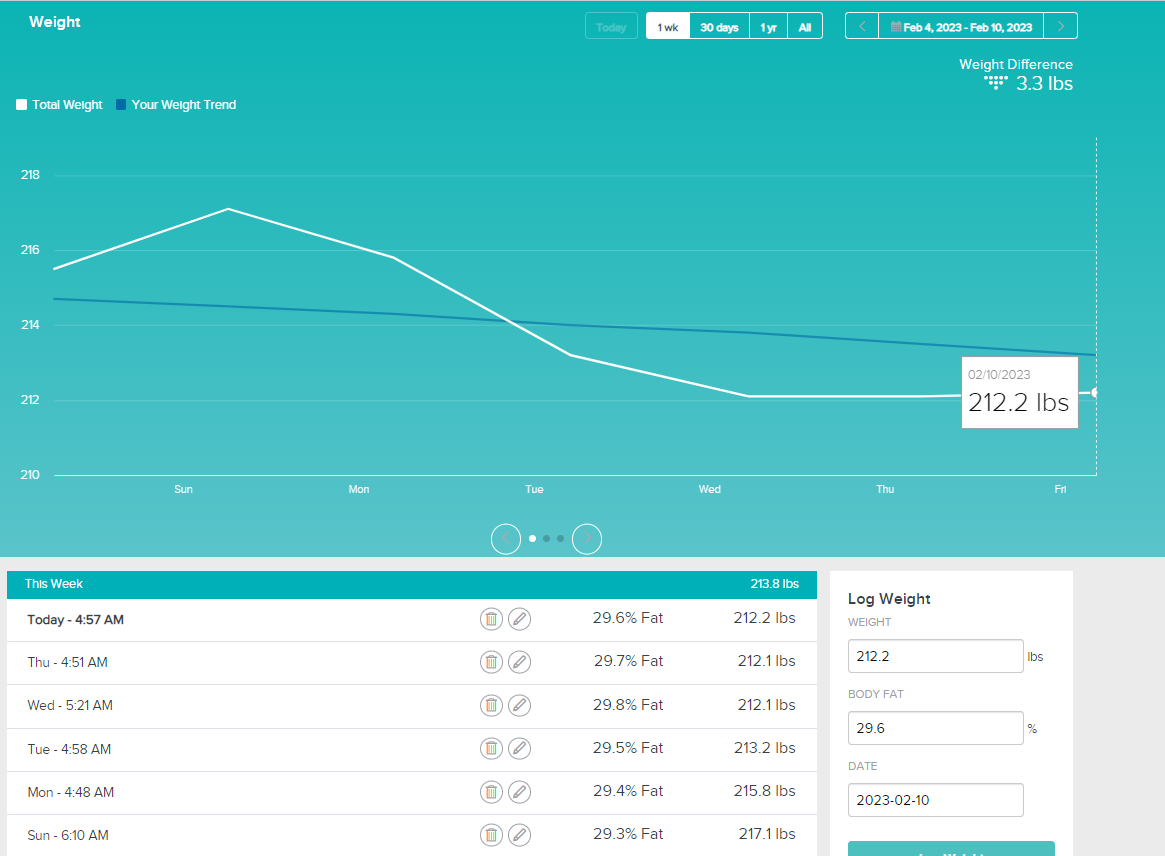The height and width of the screenshot is (856, 1165).
Task: Edit Today's 4:57 AM weight entry
Action: pyautogui.click(x=519, y=619)
